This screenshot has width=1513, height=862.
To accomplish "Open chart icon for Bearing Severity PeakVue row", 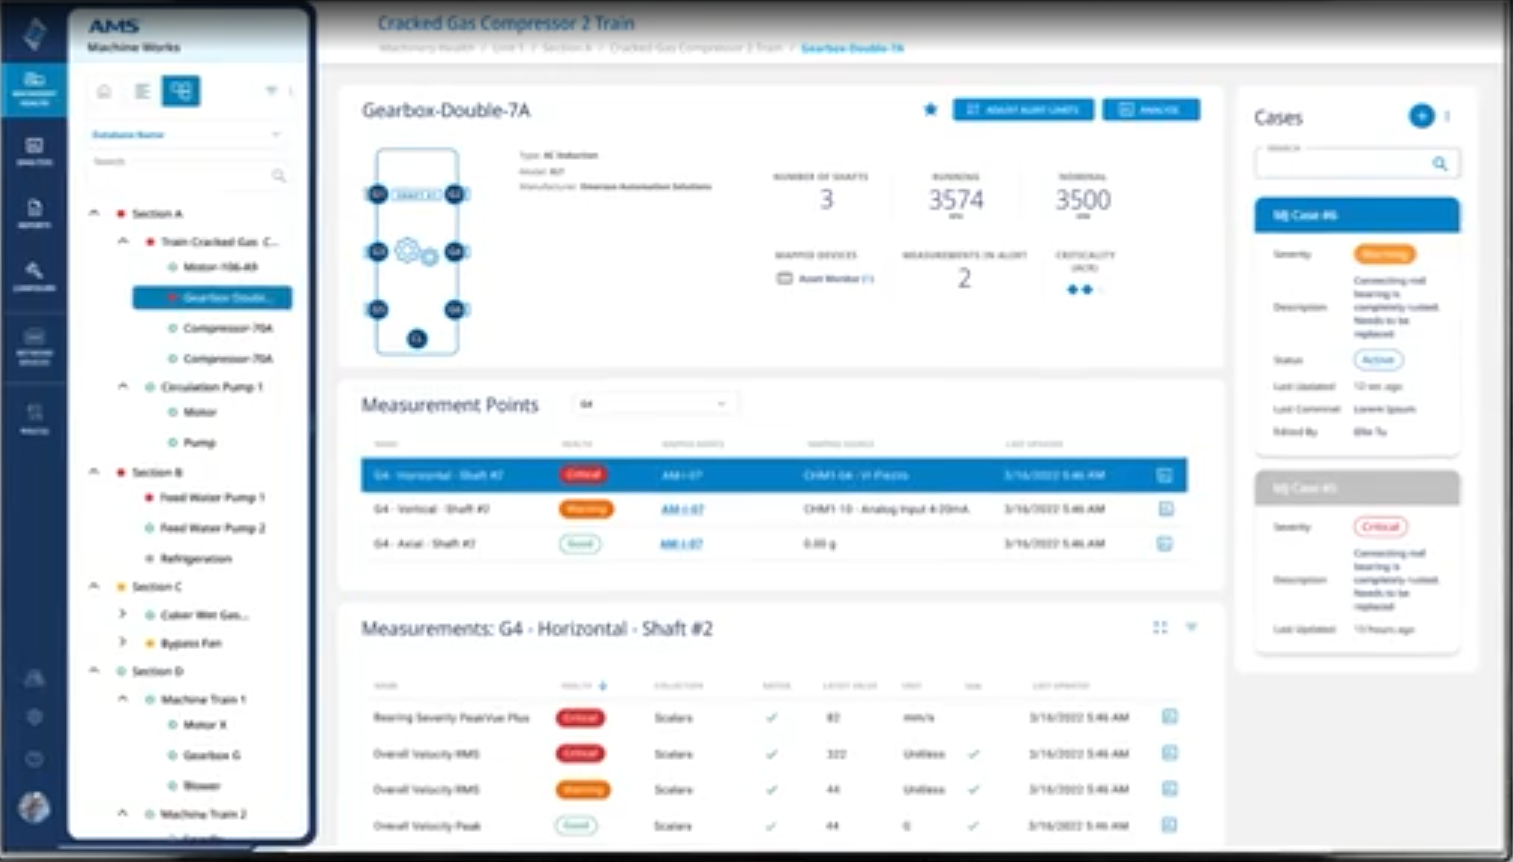I will point(1169,717).
